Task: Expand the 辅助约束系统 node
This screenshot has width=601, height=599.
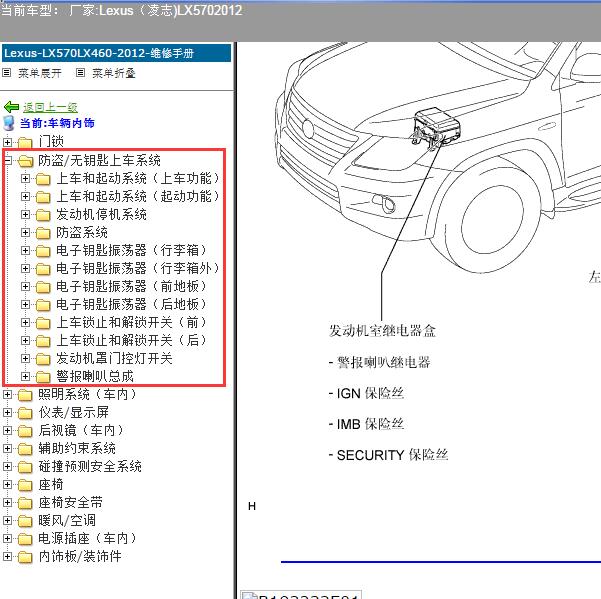Action: (7, 448)
